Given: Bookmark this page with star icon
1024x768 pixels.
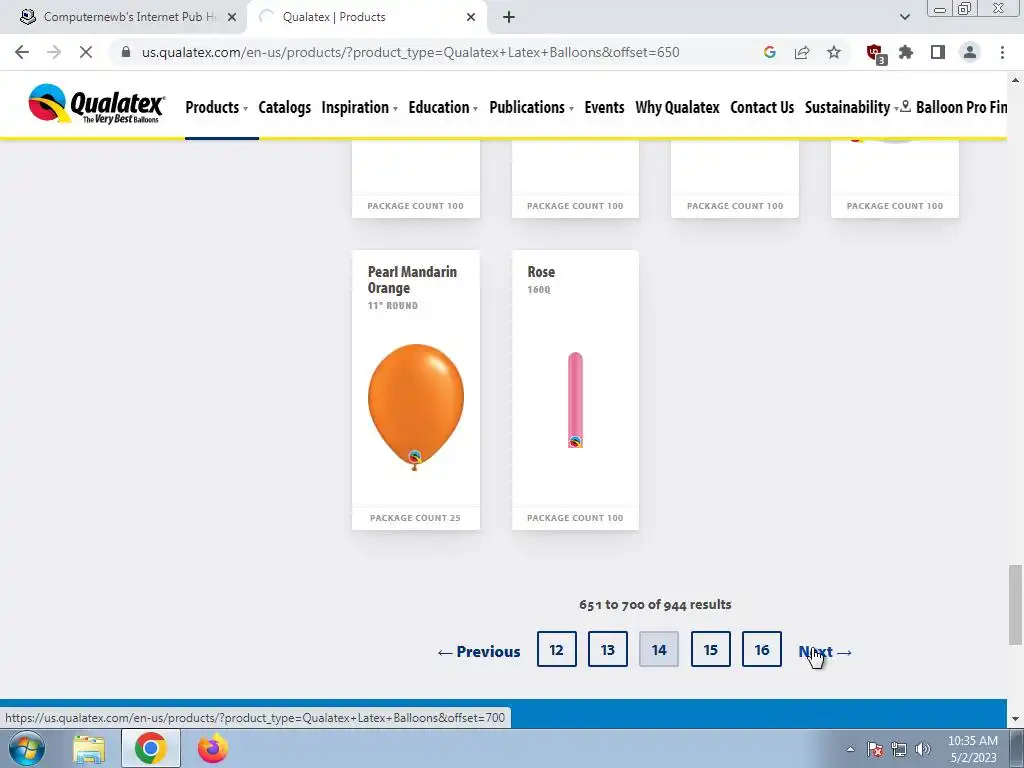Looking at the screenshot, I should coord(834,52).
